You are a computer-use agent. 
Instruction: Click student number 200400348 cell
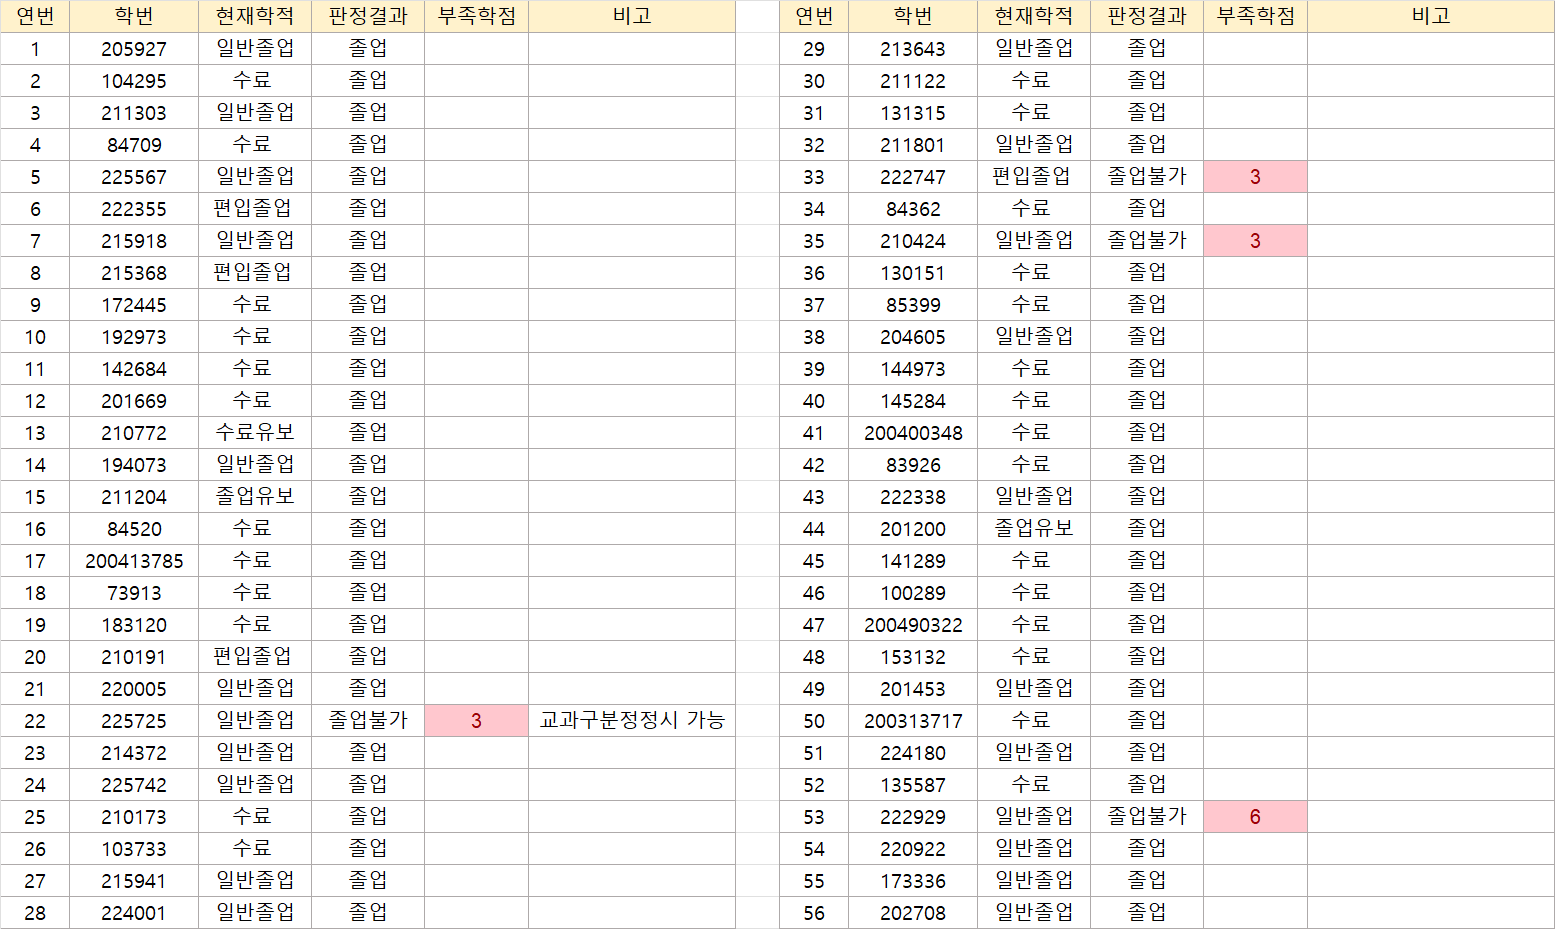[x=913, y=433]
